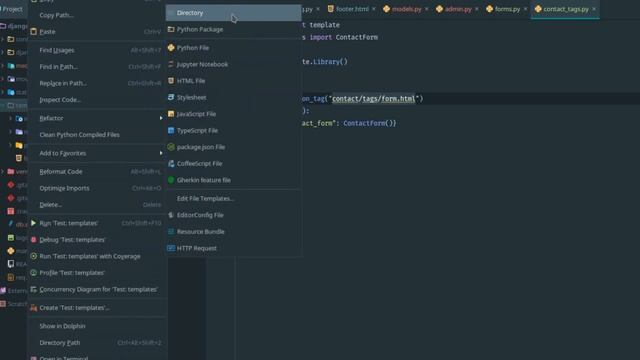The width and height of the screenshot is (640, 360).
Task: Create a new HTML File
Action: [233, 81]
